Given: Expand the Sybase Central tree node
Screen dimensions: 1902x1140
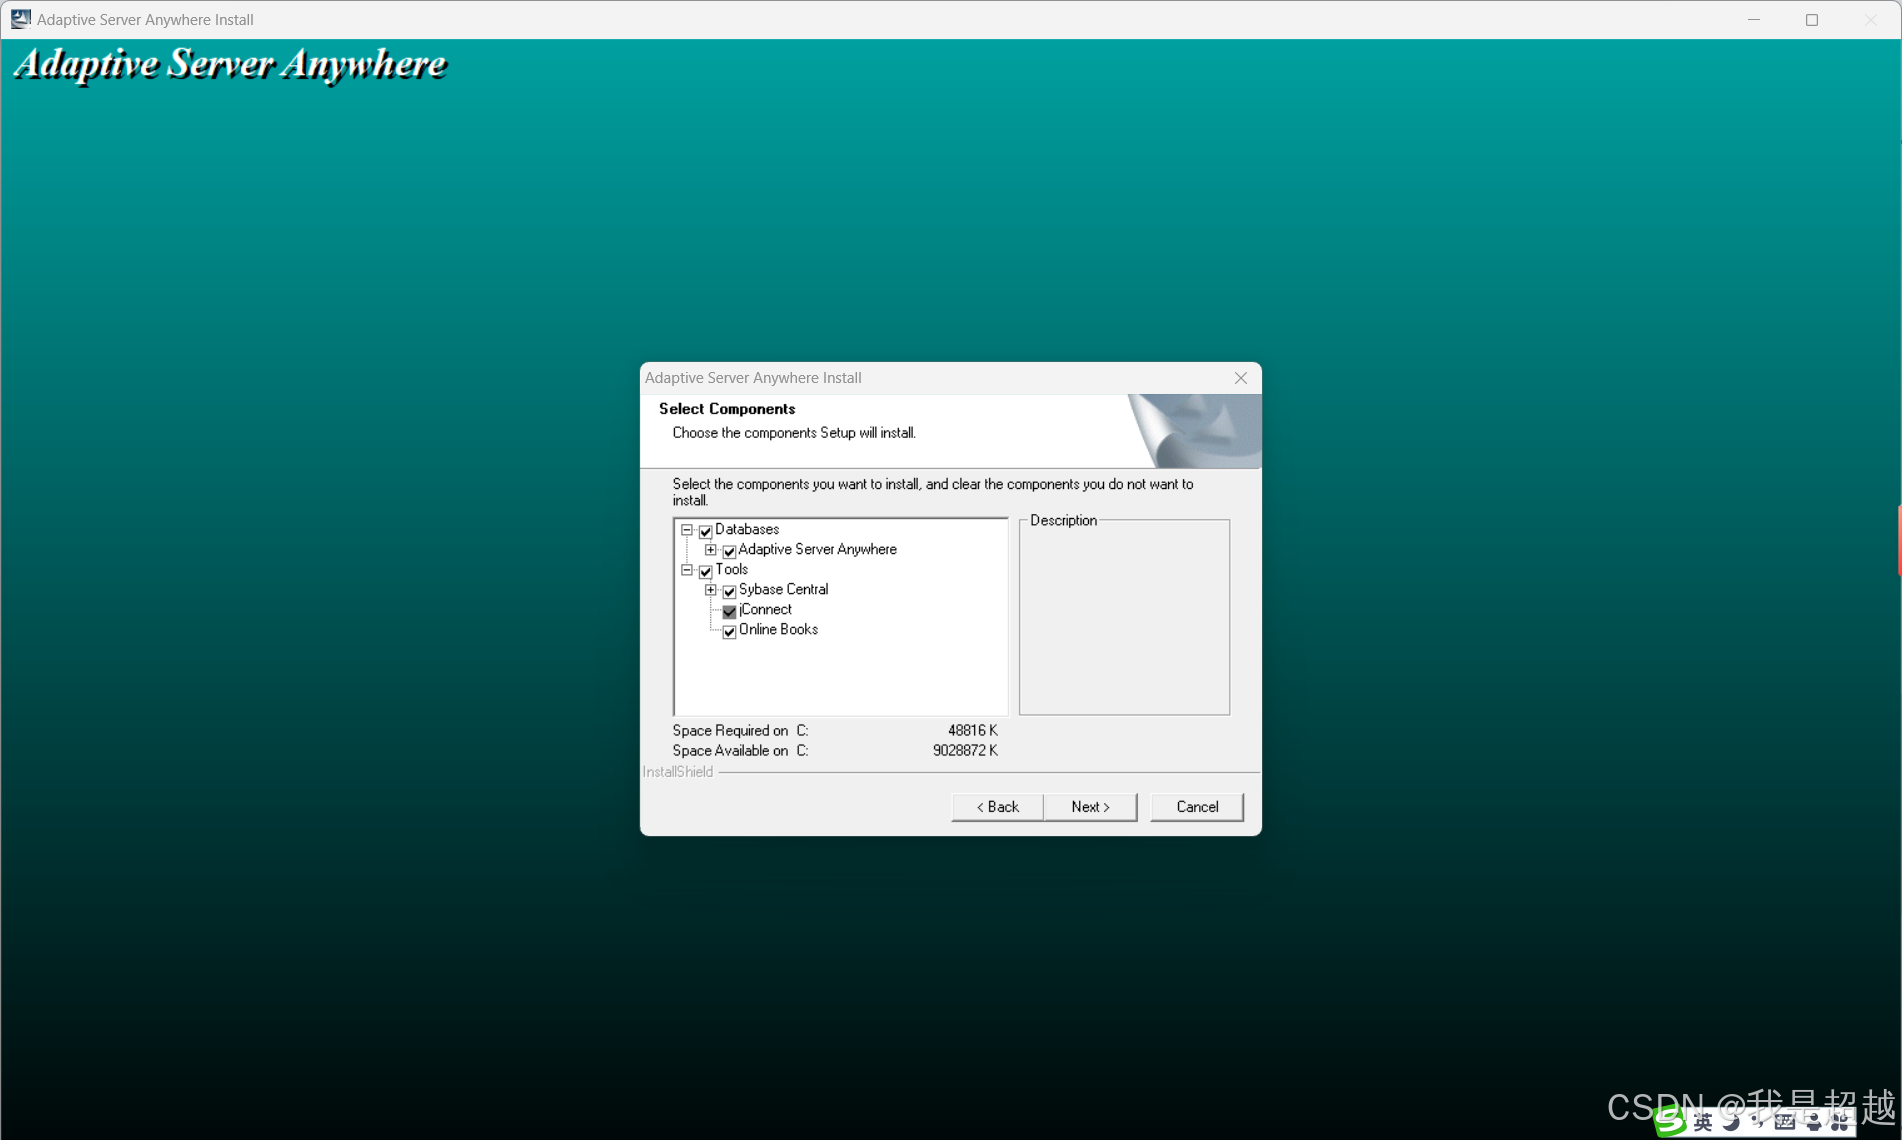Looking at the screenshot, I should point(711,591).
